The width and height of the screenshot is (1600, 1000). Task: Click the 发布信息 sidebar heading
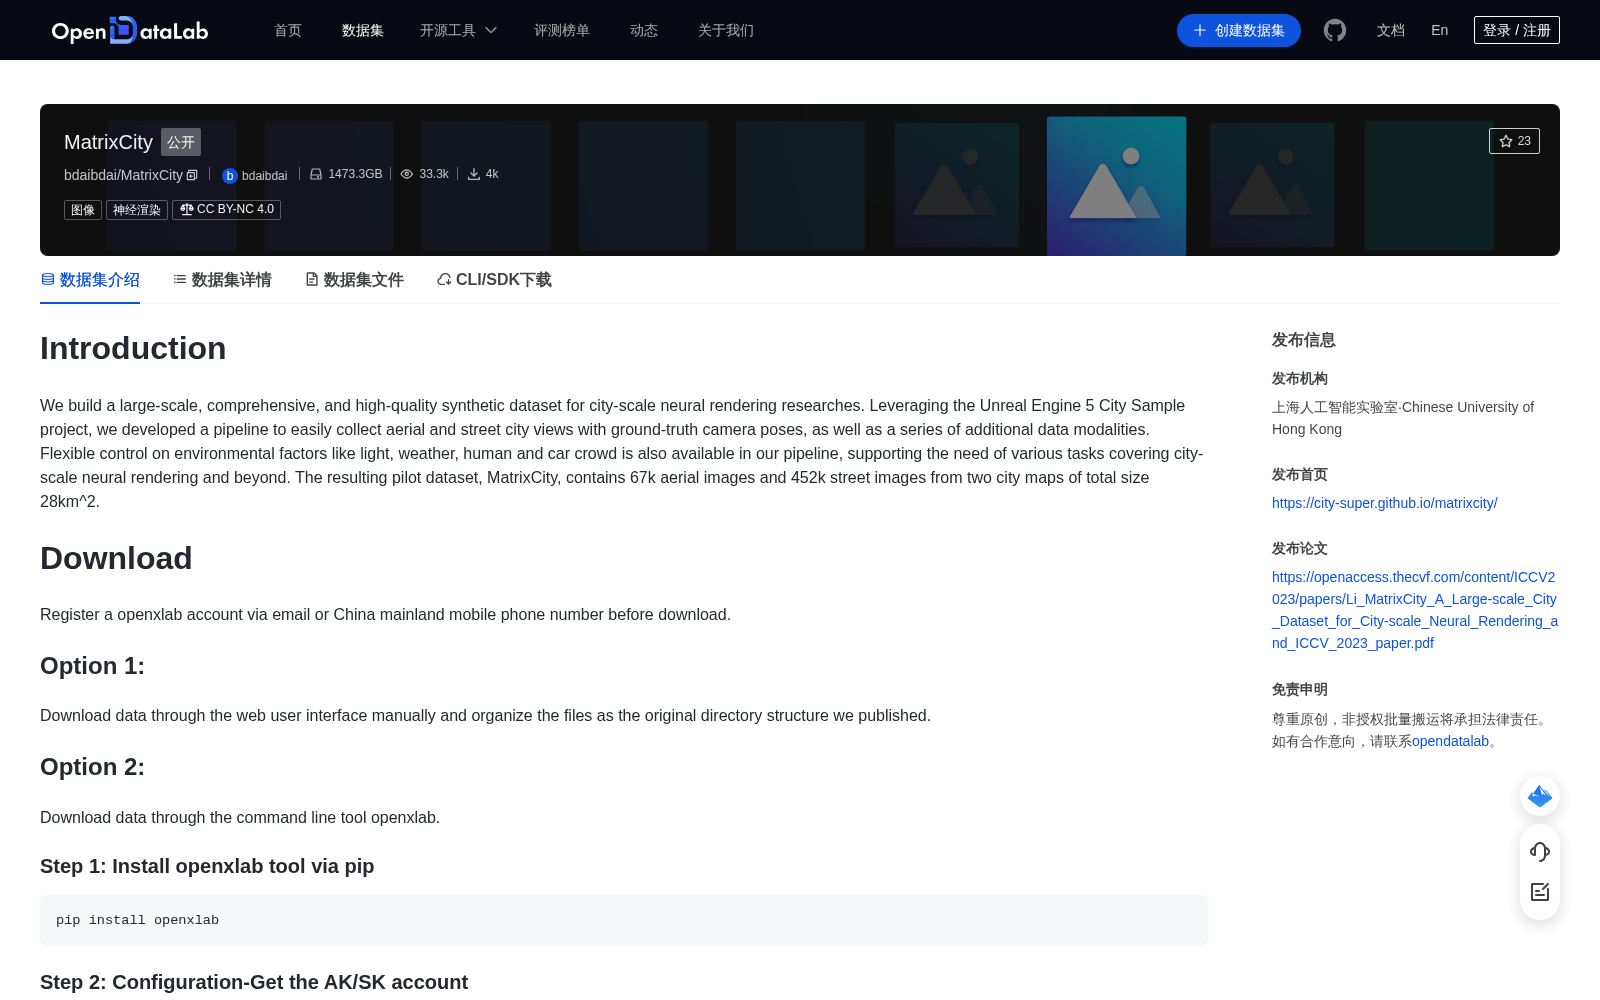1304,340
